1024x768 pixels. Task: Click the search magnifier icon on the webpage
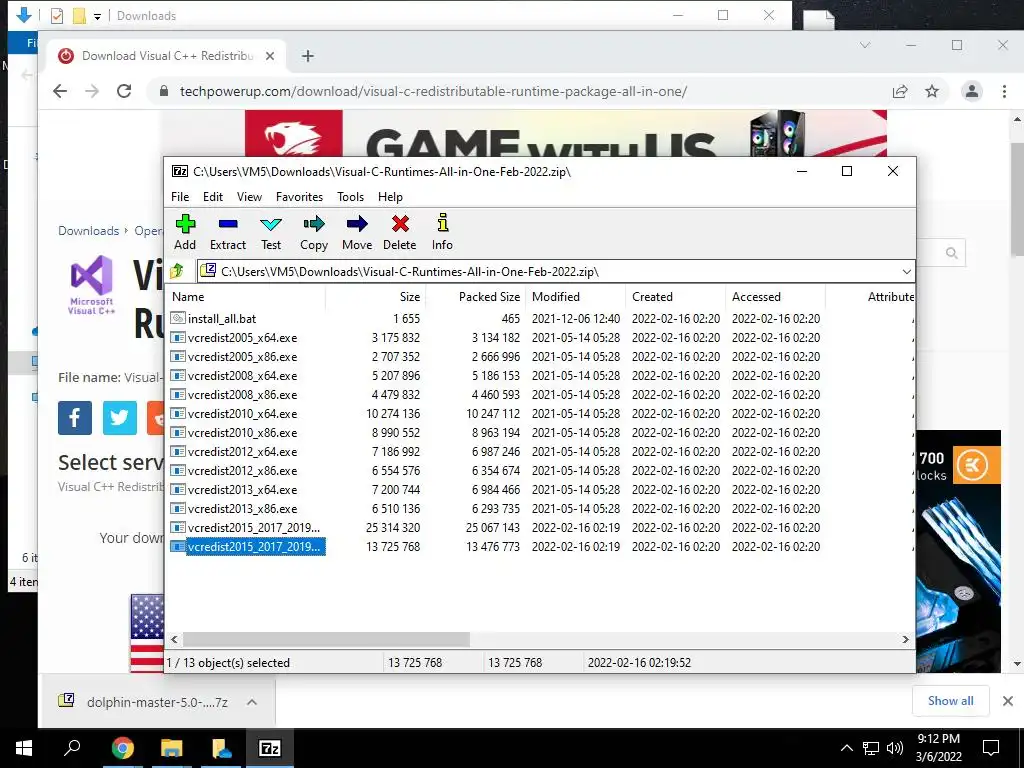click(952, 253)
